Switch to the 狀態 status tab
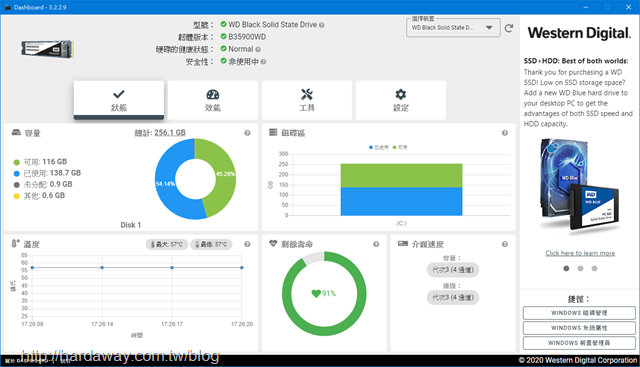 point(119,100)
